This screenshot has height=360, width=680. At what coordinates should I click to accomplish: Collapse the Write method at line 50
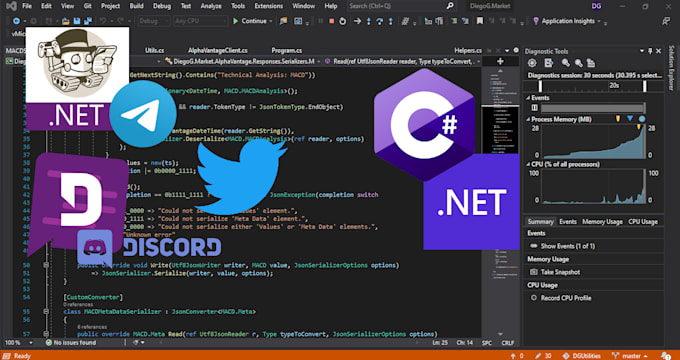(46, 265)
